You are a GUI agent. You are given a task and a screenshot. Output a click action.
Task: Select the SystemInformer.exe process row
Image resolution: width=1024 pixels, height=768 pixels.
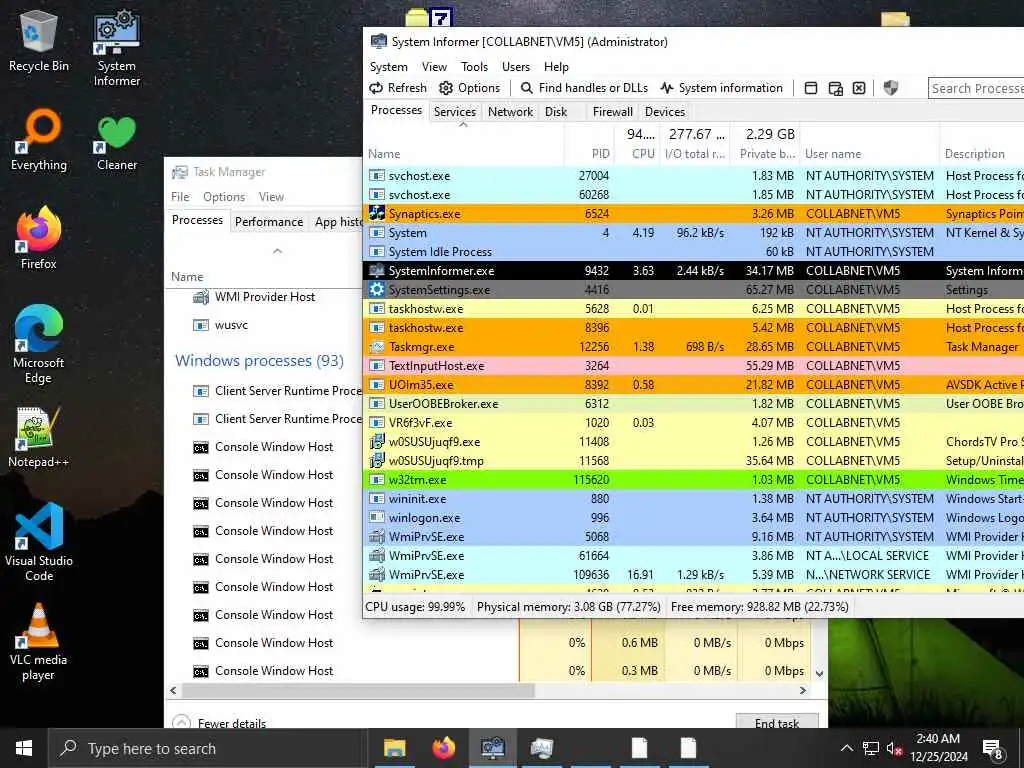[x=694, y=270]
